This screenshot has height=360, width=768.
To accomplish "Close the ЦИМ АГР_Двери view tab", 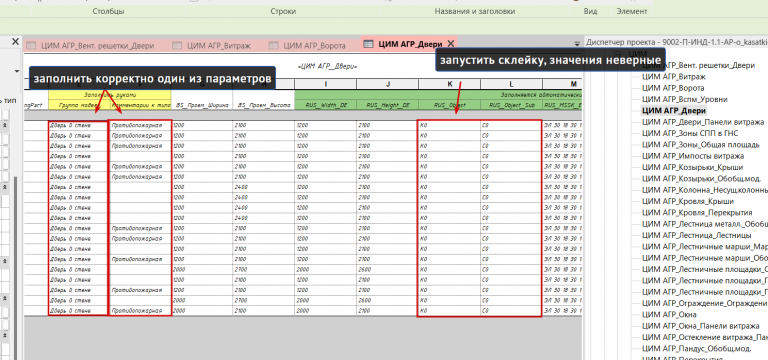I will click(451, 44).
